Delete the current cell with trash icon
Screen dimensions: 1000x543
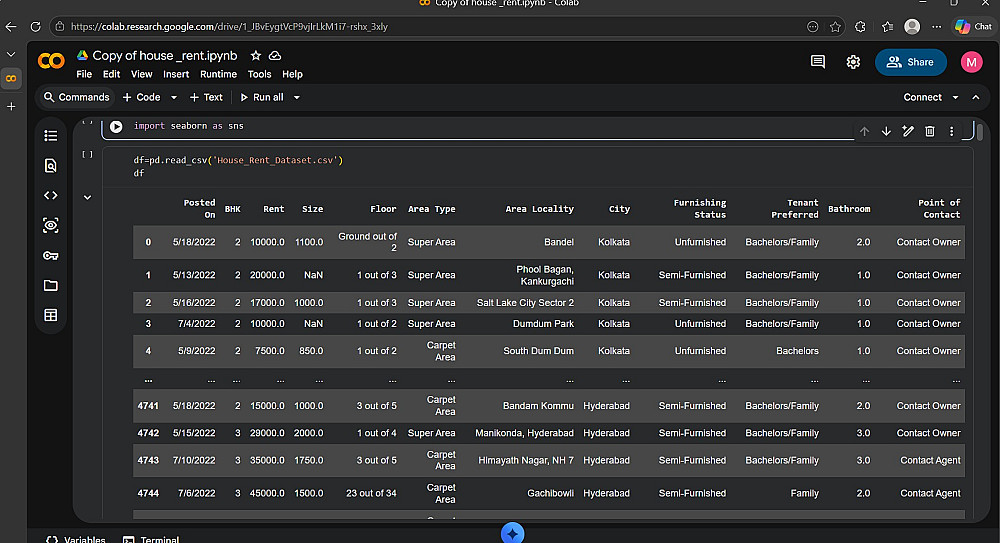coord(930,131)
